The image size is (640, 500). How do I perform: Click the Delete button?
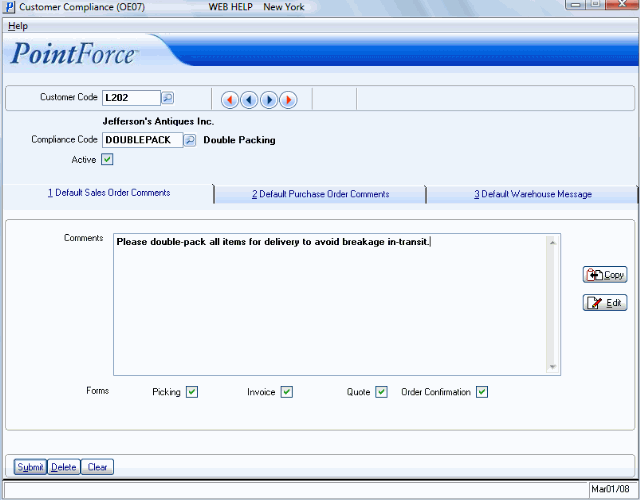[x=64, y=467]
